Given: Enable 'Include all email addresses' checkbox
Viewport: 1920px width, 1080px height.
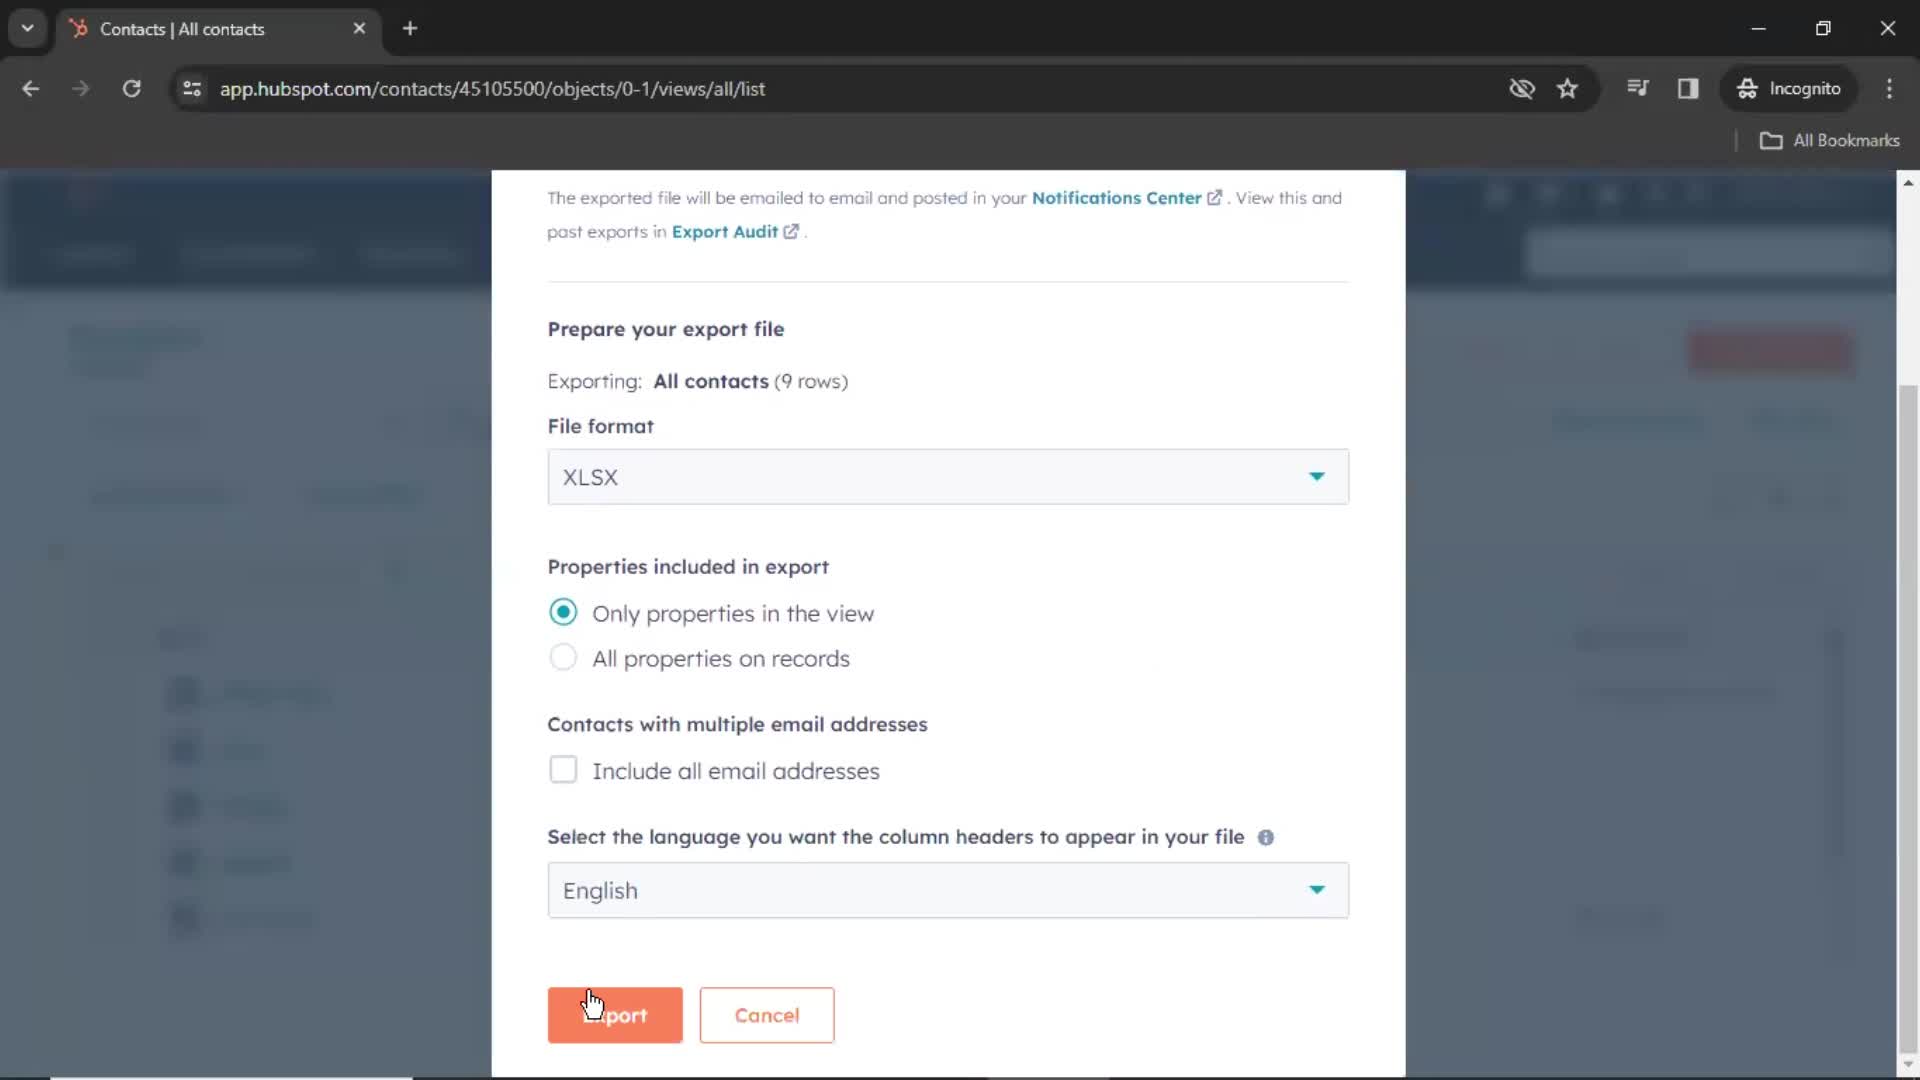Looking at the screenshot, I should [563, 770].
